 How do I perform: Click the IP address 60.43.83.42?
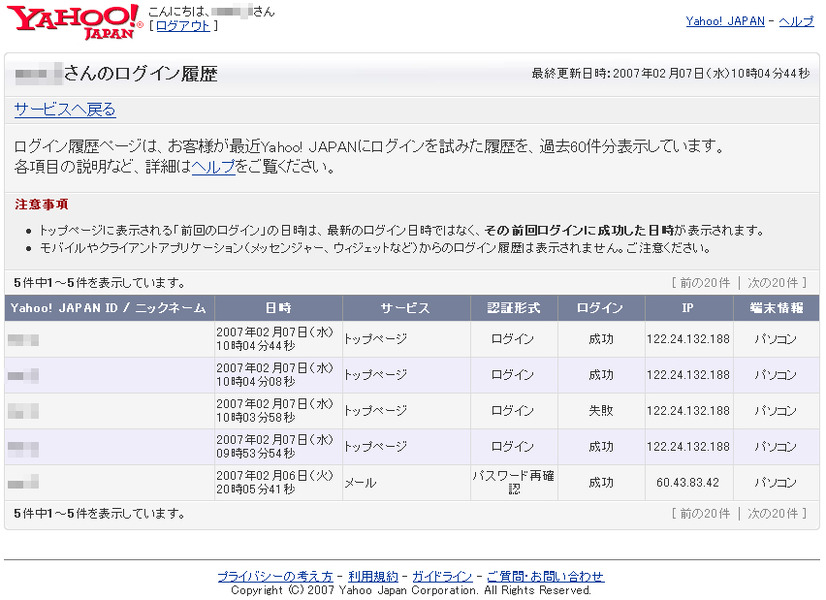pos(688,483)
